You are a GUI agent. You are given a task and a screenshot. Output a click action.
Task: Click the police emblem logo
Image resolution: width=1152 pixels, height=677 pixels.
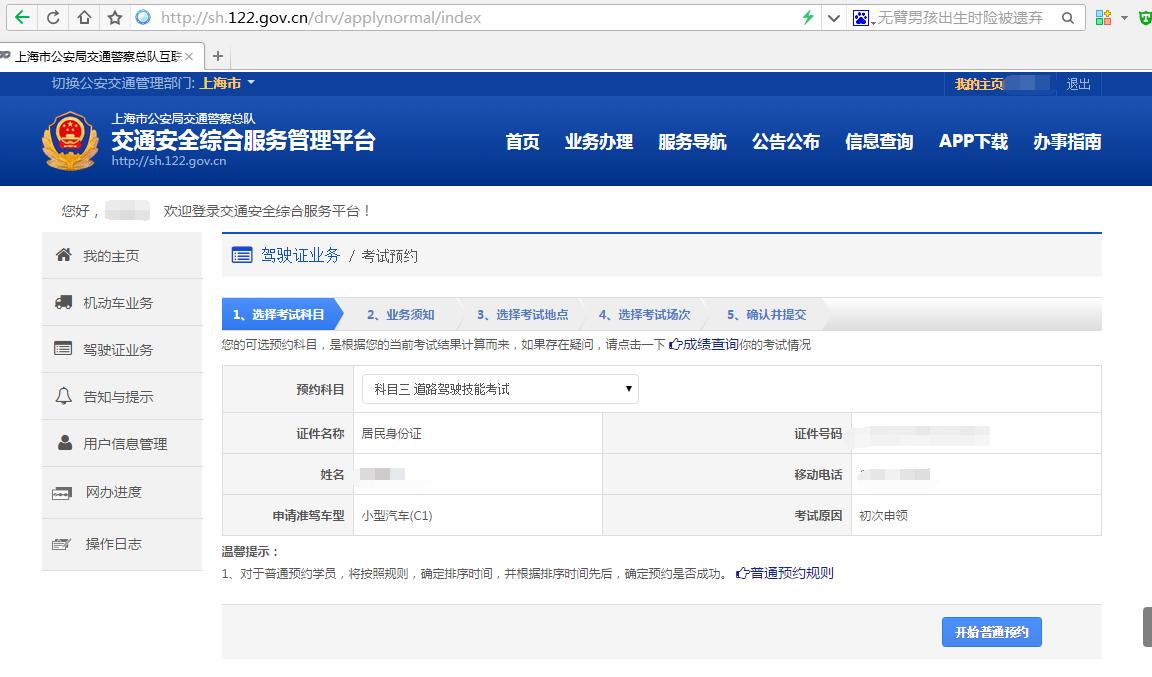coord(69,140)
